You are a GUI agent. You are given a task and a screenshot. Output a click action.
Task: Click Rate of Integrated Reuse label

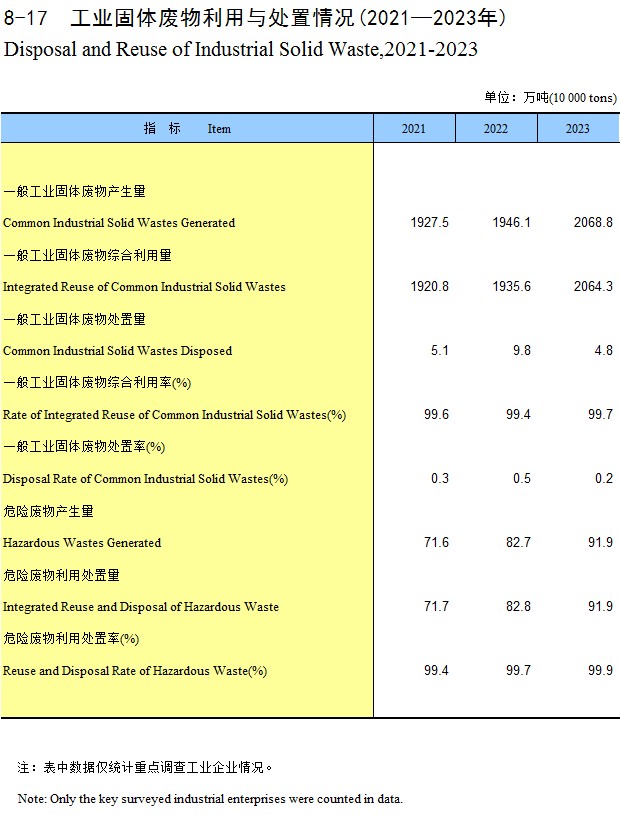pyautogui.click(x=174, y=415)
